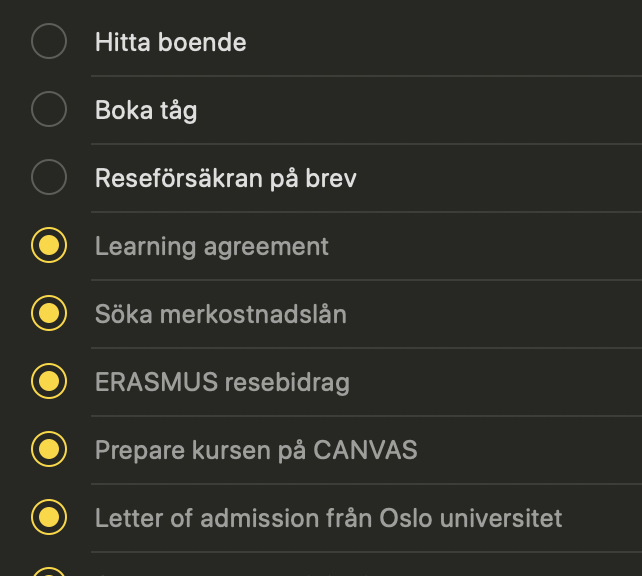The height and width of the screenshot is (576, 642).
Task: Click Prepare kursen på CANVAS title
Action: pos(256,450)
